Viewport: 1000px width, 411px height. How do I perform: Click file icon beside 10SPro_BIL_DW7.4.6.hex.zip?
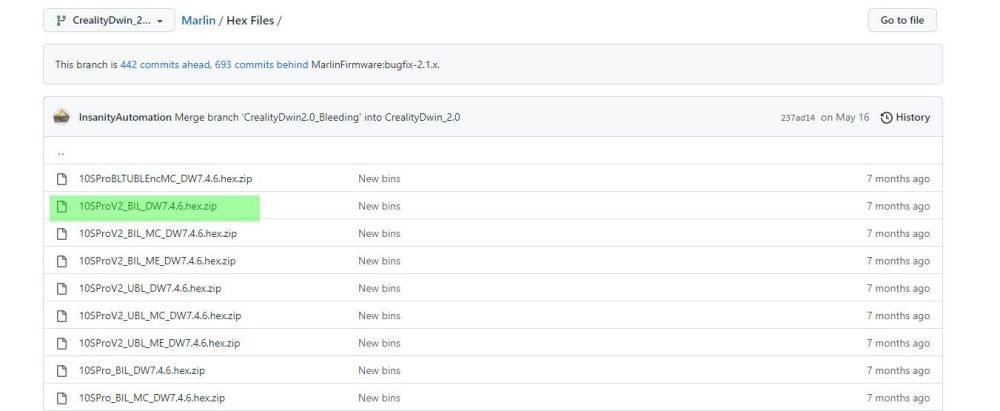coord(62,371)
